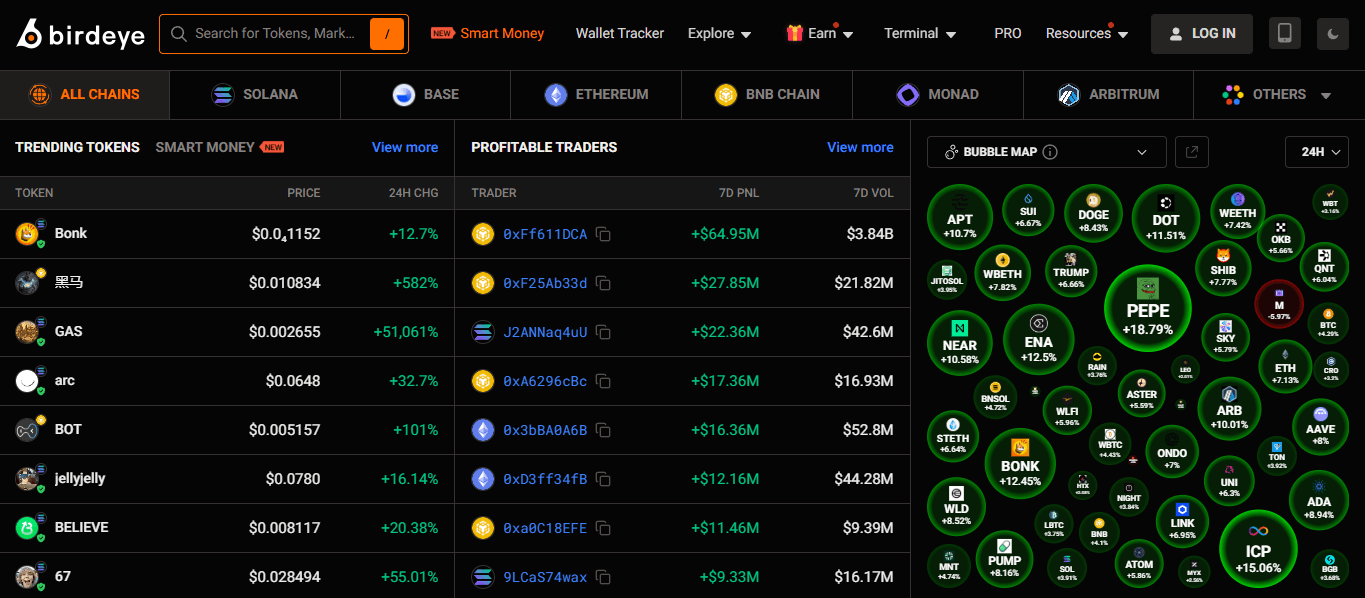The height and width of the screenshot is (598, 1365).
Task: Open the Bubble Map view dropdown
Action: pos(1046,152)
